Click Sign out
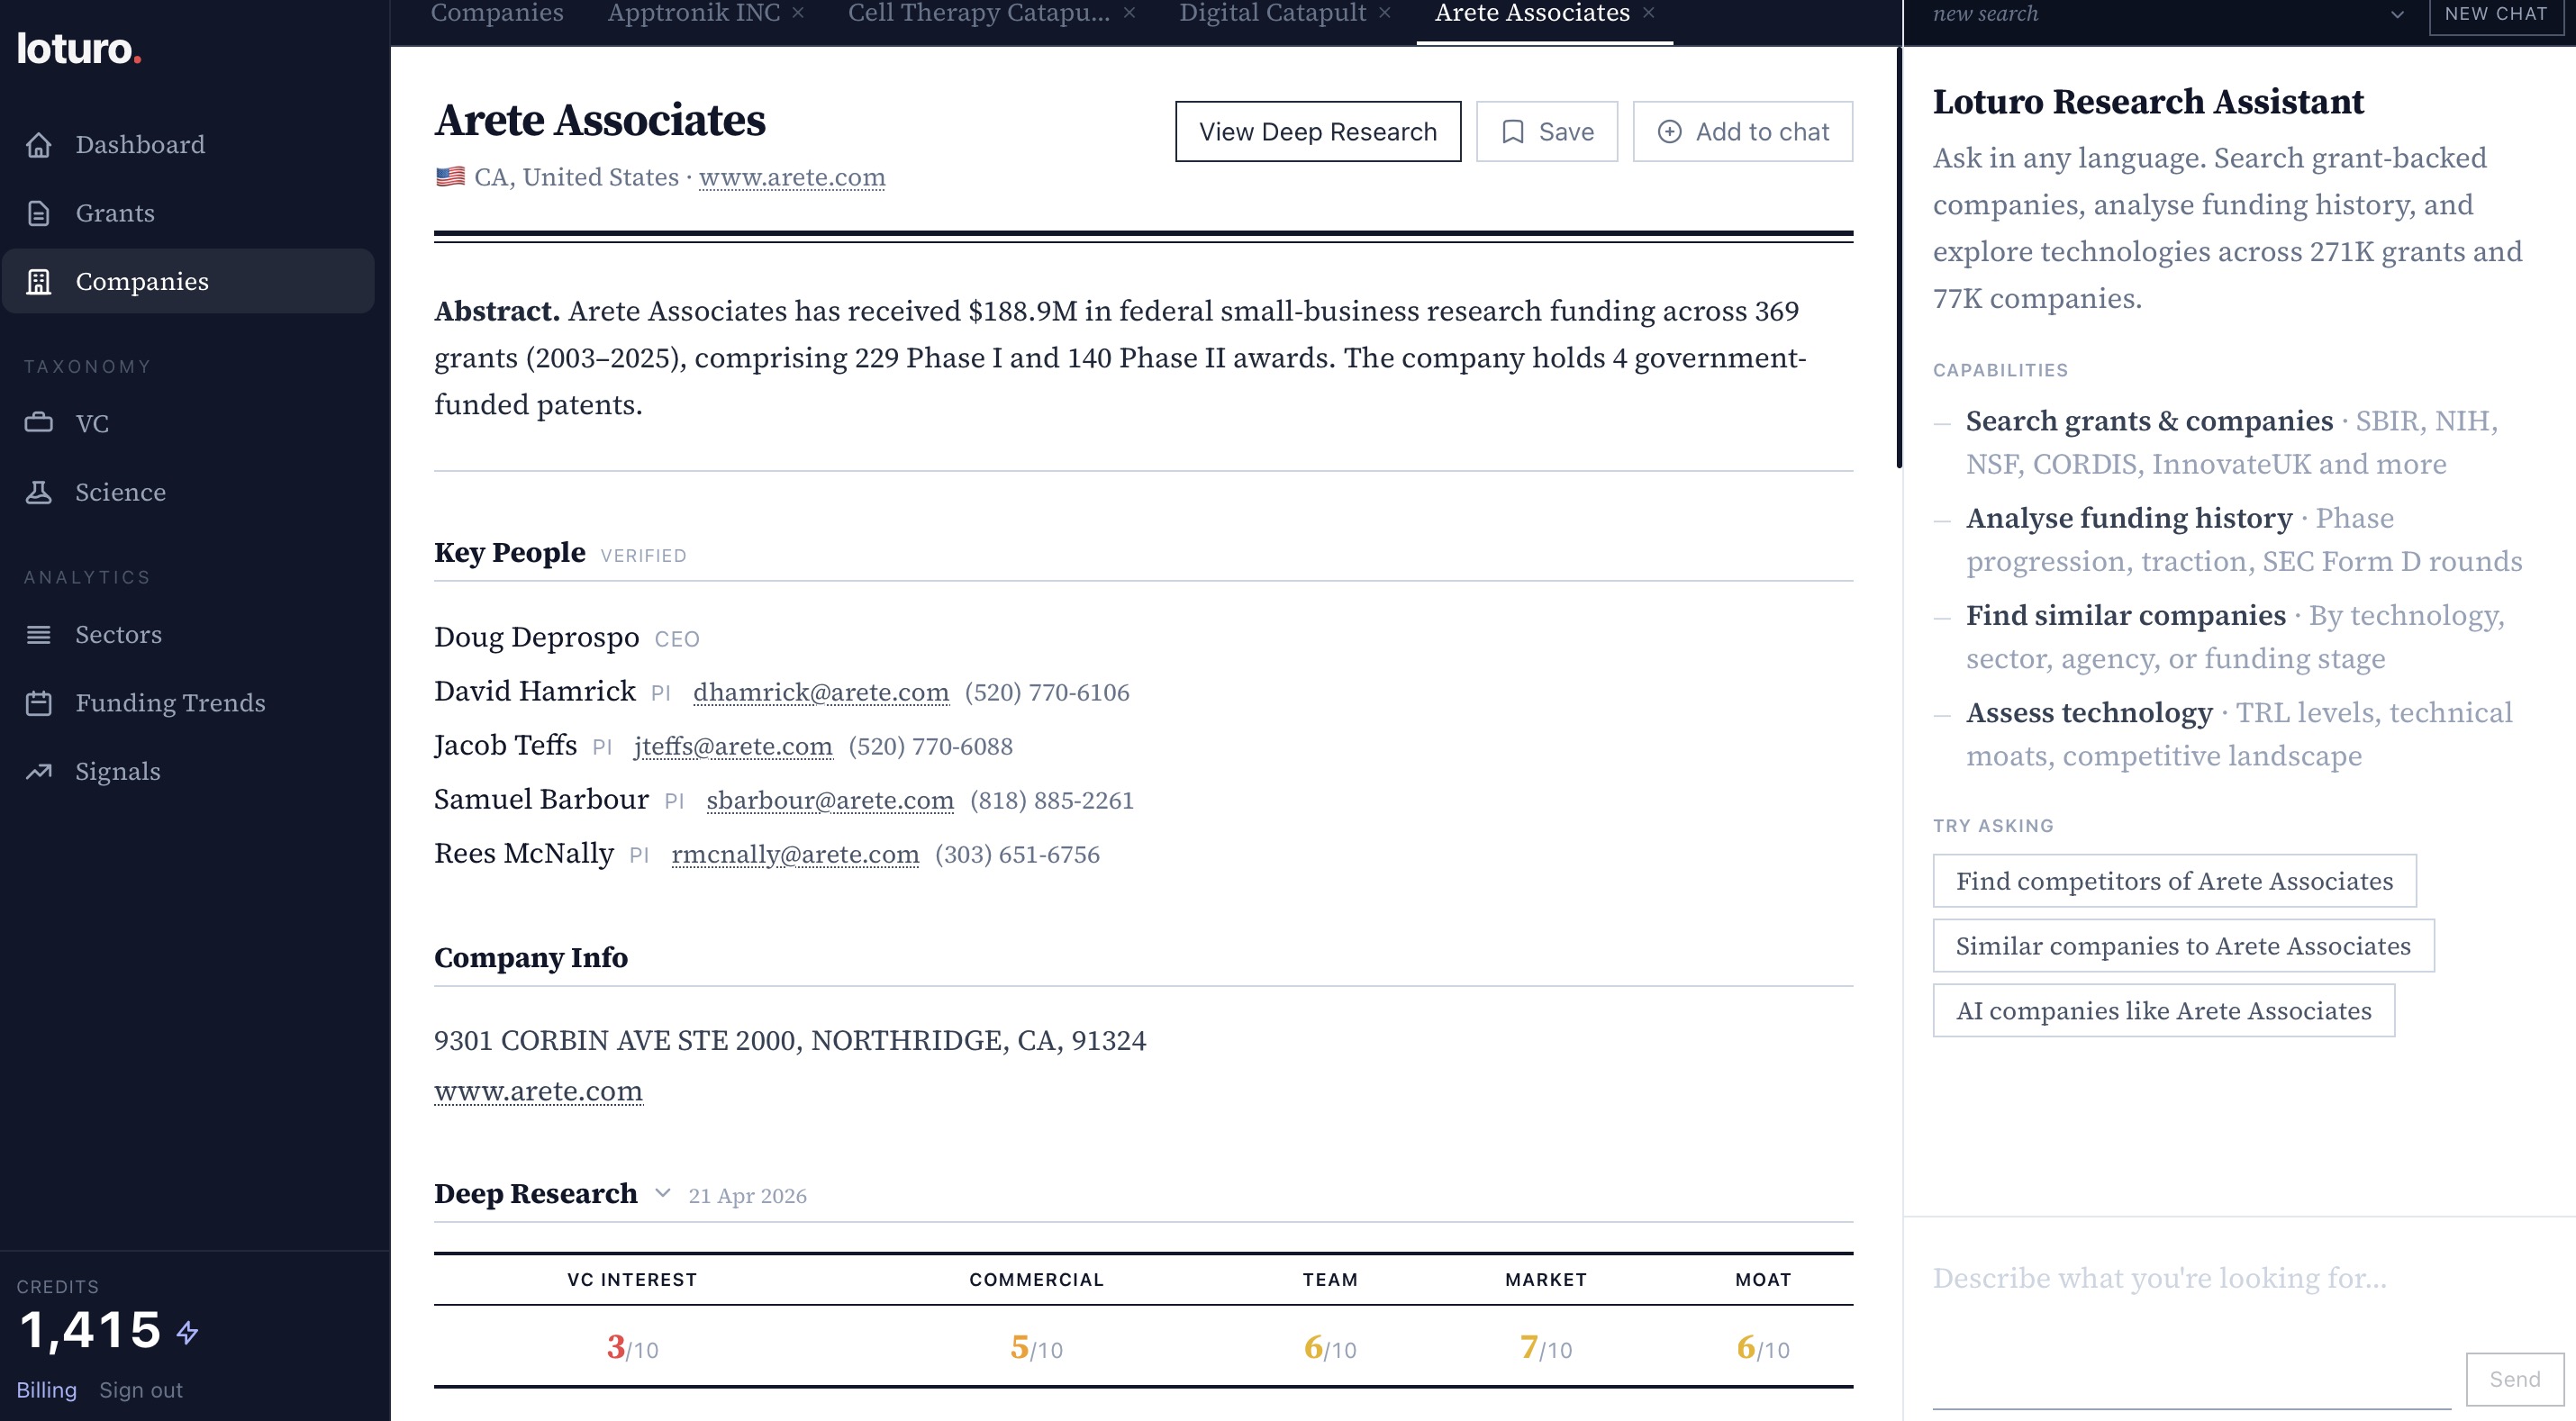Image resolution: width=2576 pixels, height=1421 pixels. (141, 1390)
